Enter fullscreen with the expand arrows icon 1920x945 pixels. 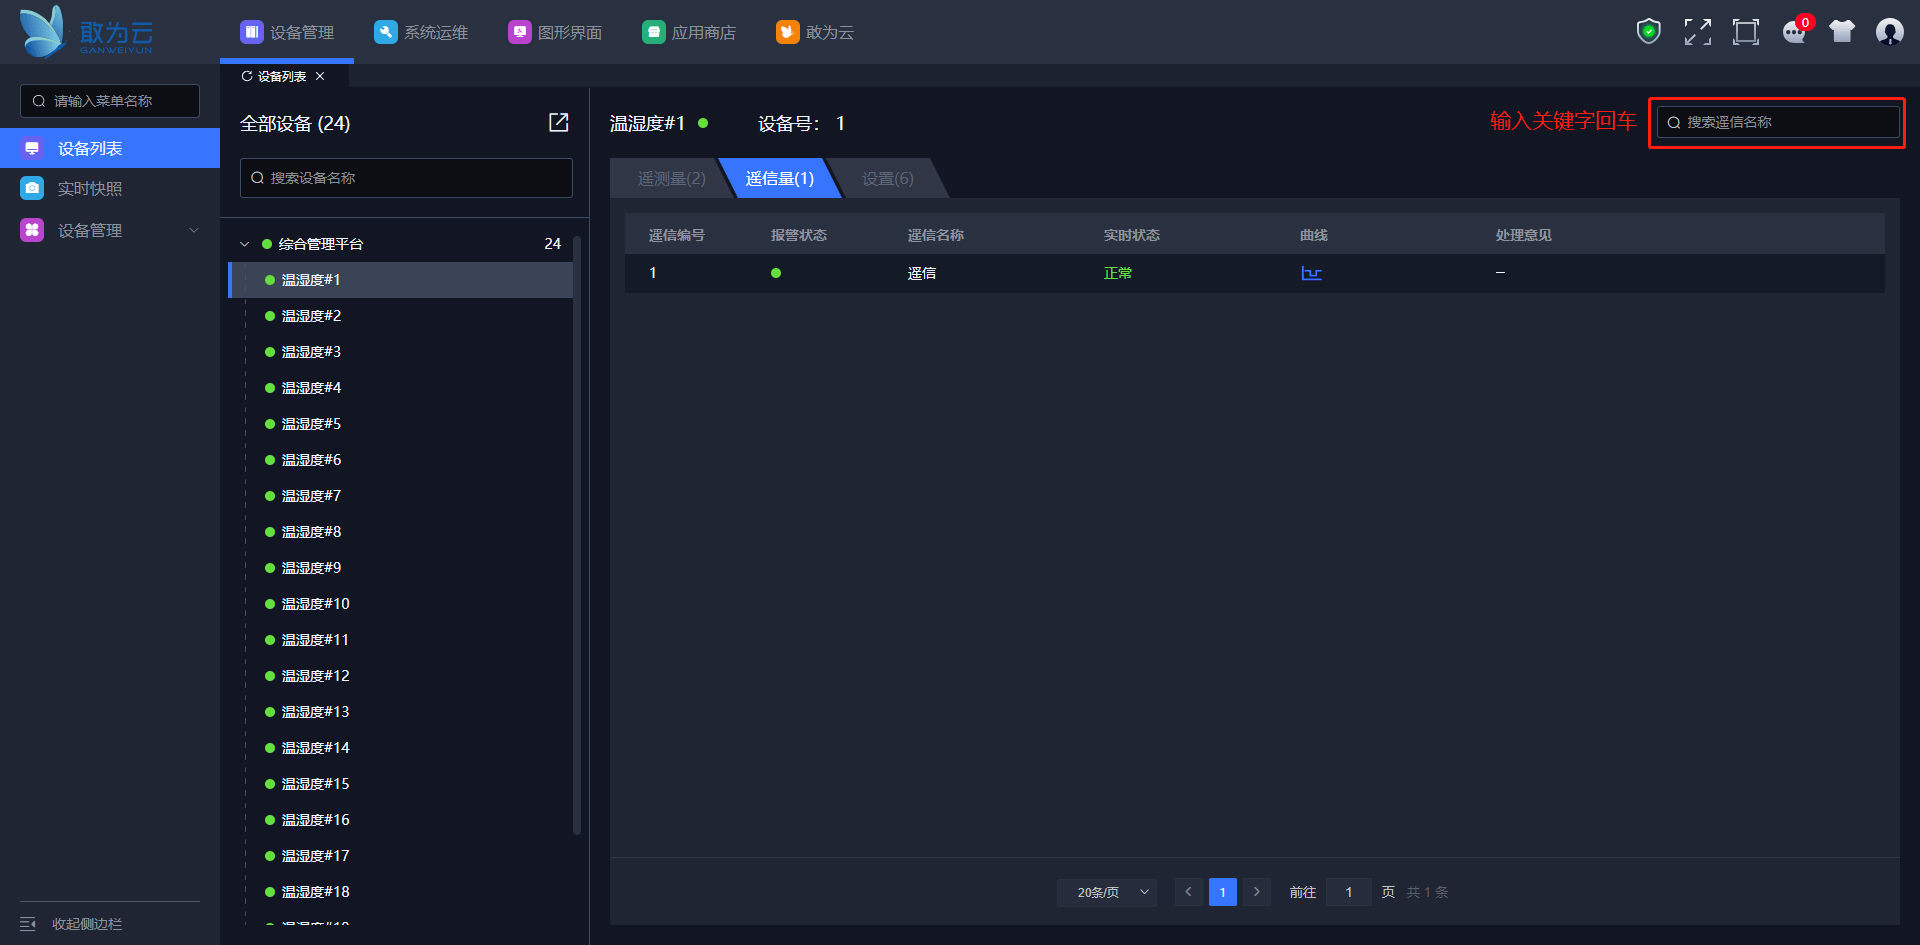1697,32
